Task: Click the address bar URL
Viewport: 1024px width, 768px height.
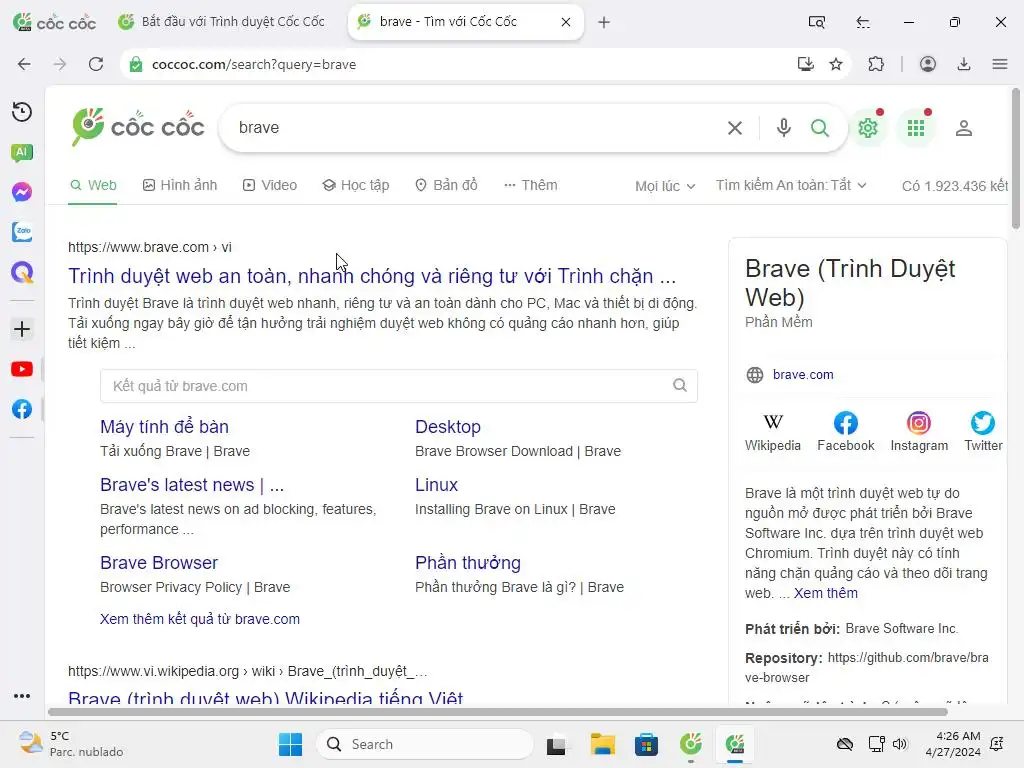Action: point(254,64)
